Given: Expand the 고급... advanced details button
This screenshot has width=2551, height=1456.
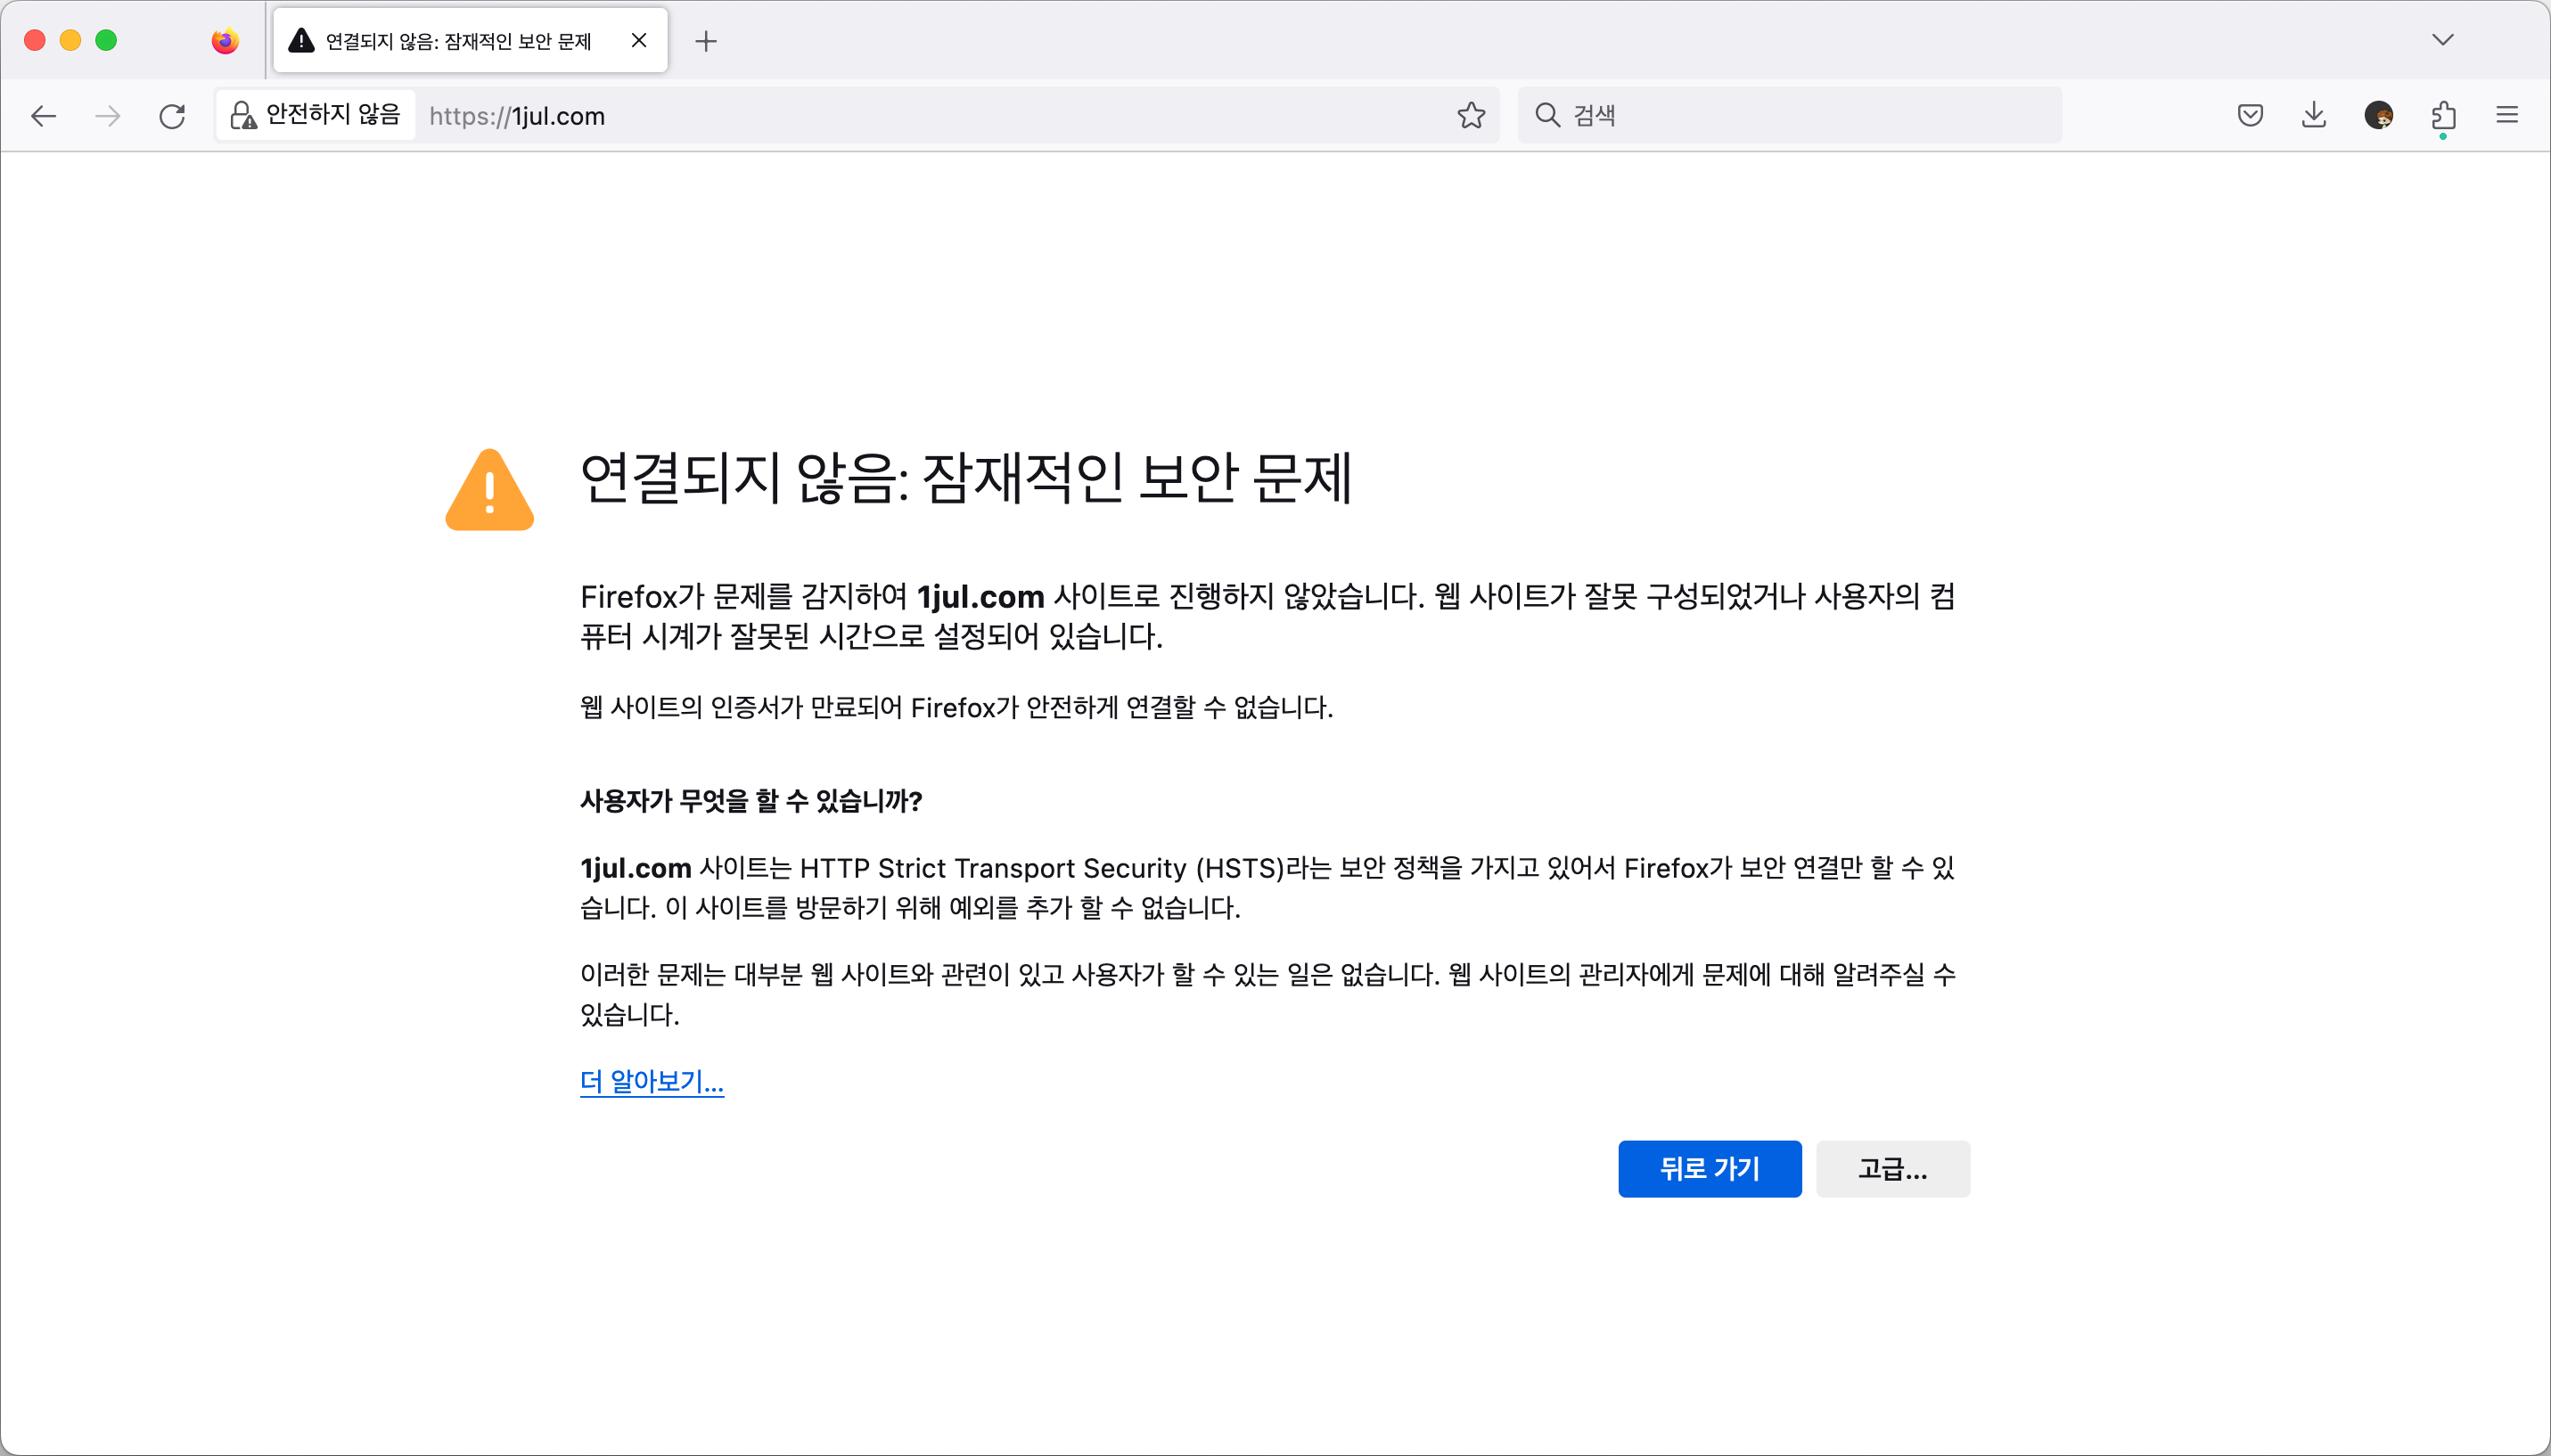Looking at the screenshot, I should tap(1892, 1168).
